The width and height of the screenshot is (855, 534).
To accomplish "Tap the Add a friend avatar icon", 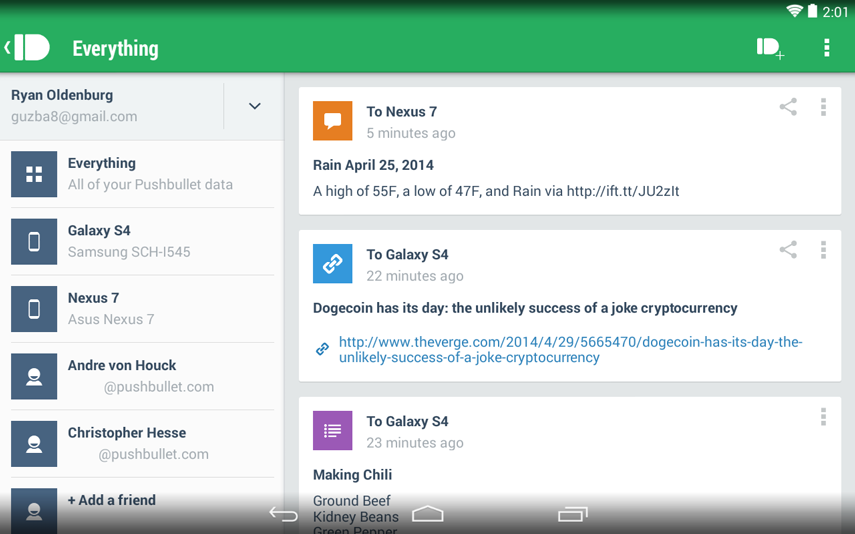I will pos(34,510).
